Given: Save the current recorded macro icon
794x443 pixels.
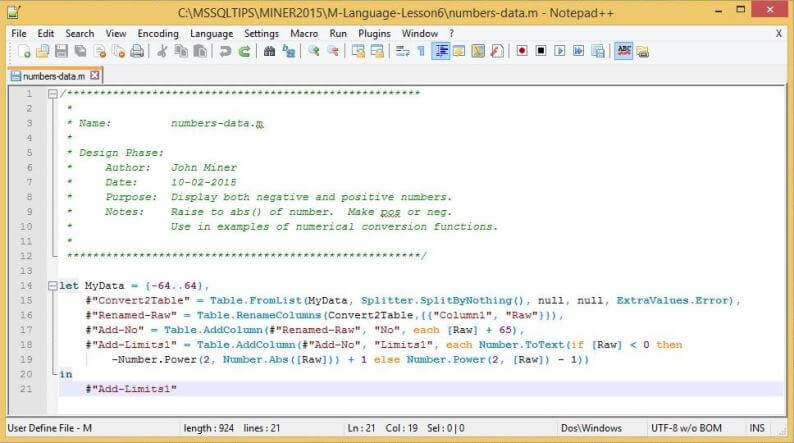Looking at the screenshot, I should [598, 51].
